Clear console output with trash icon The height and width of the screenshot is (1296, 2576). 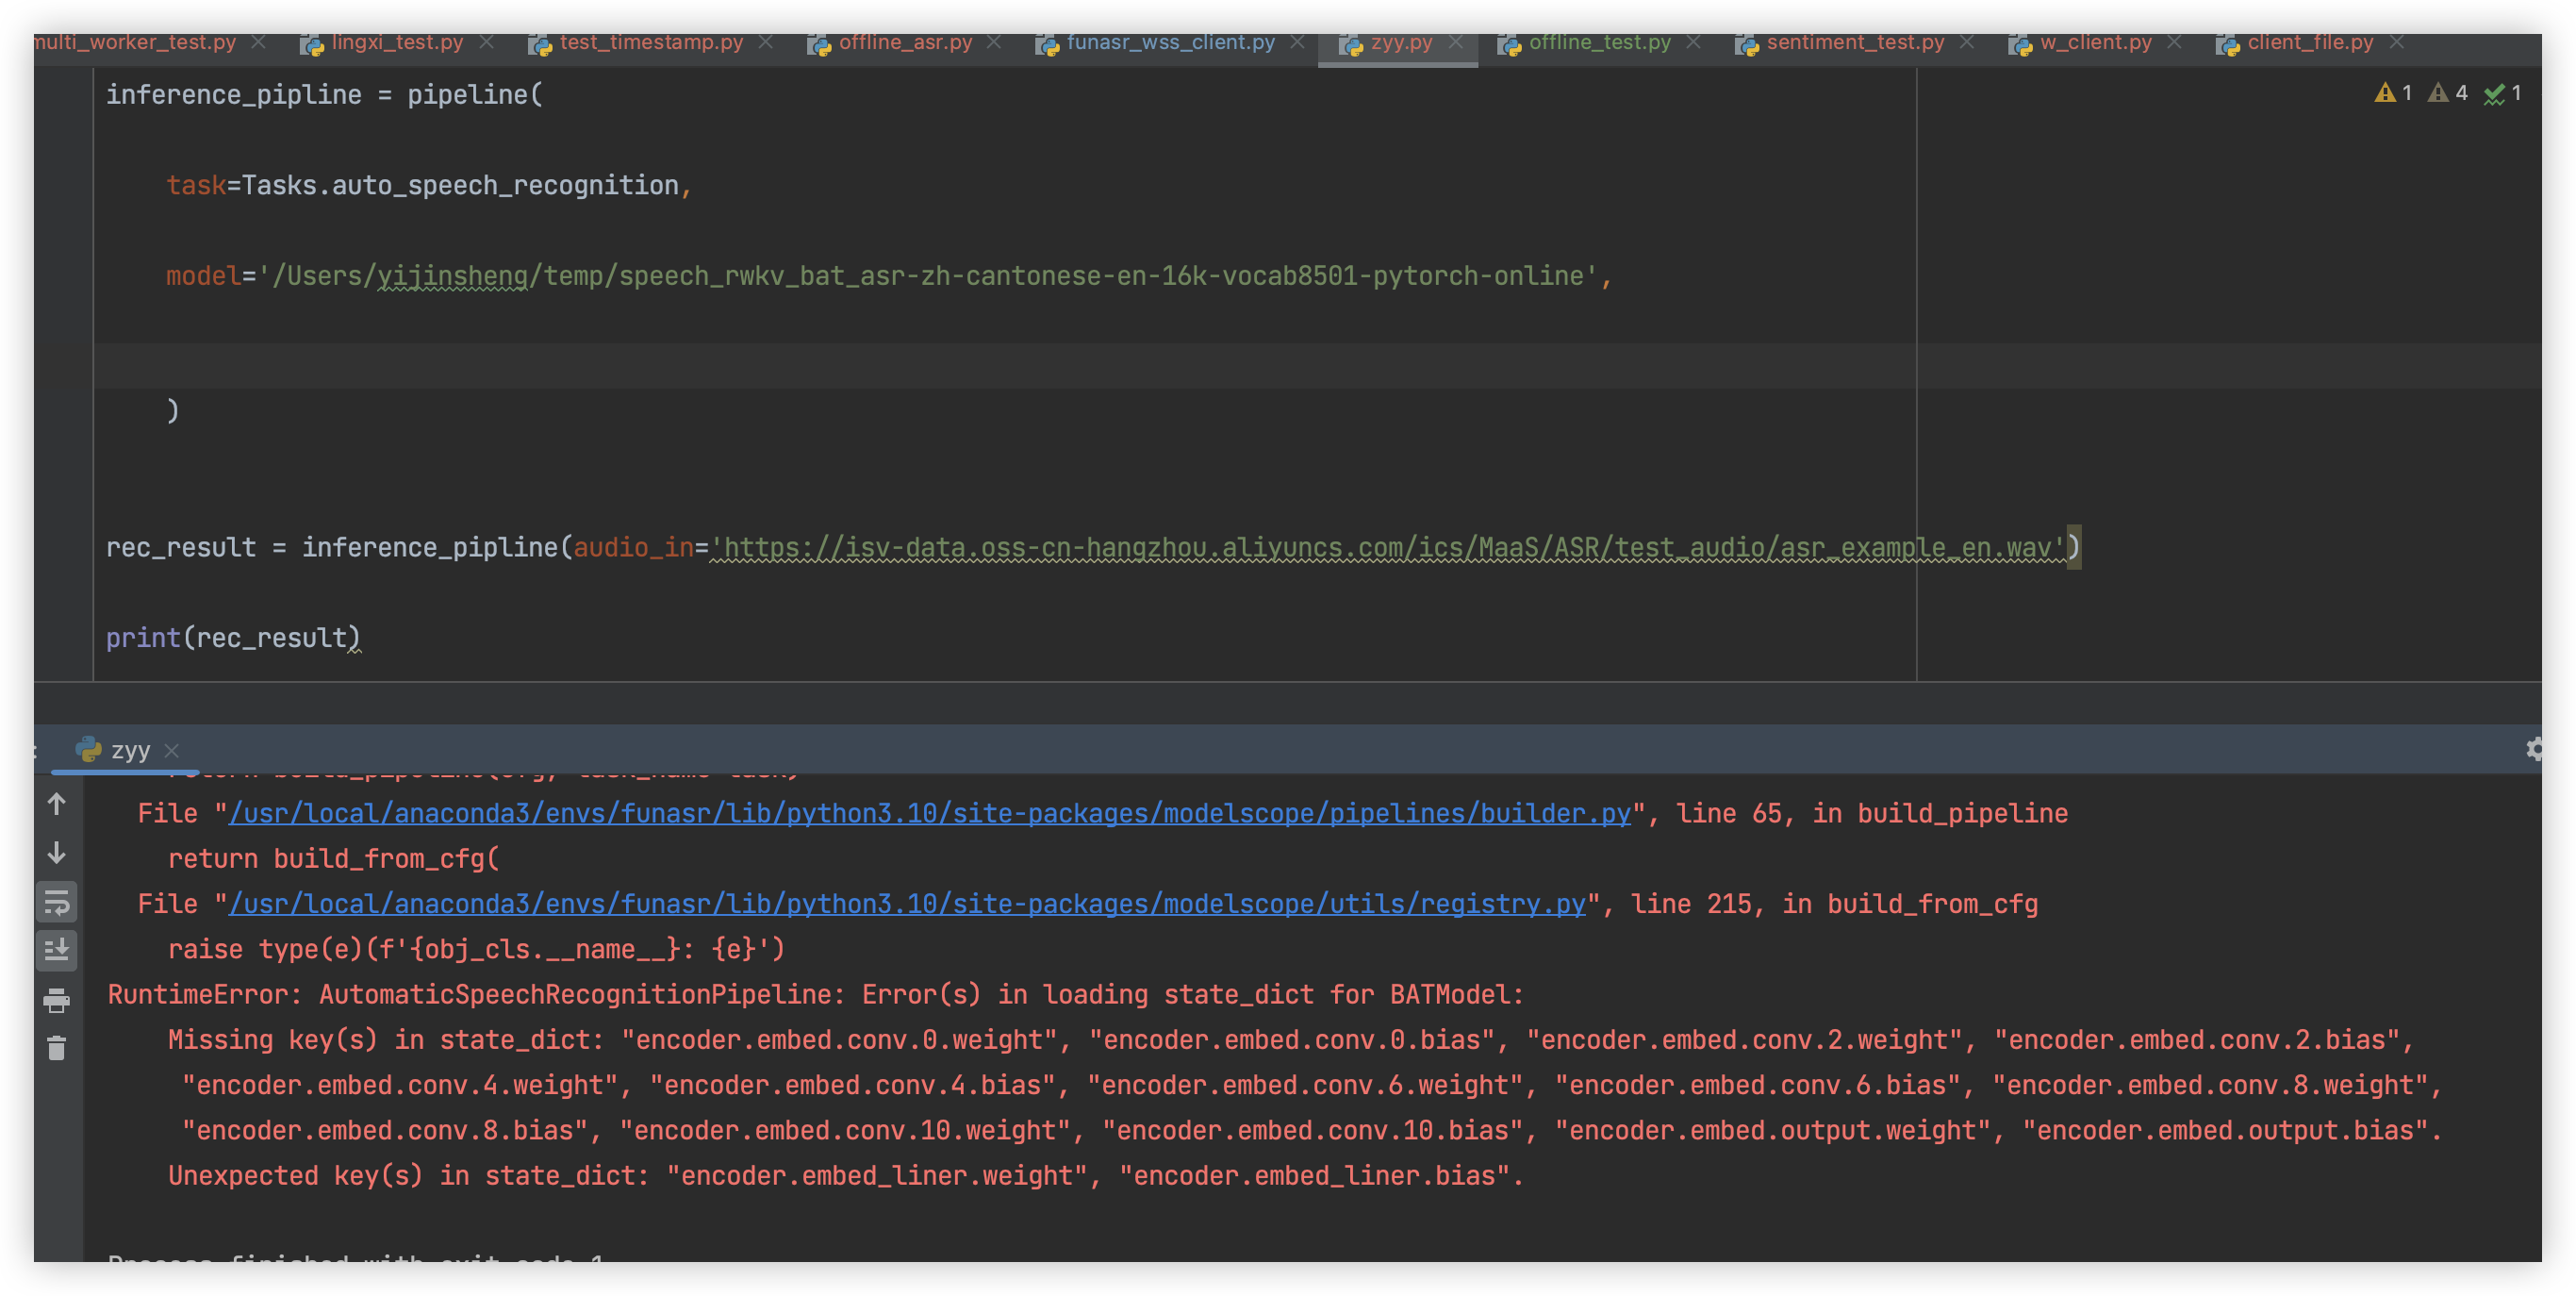coord(57,1048)
